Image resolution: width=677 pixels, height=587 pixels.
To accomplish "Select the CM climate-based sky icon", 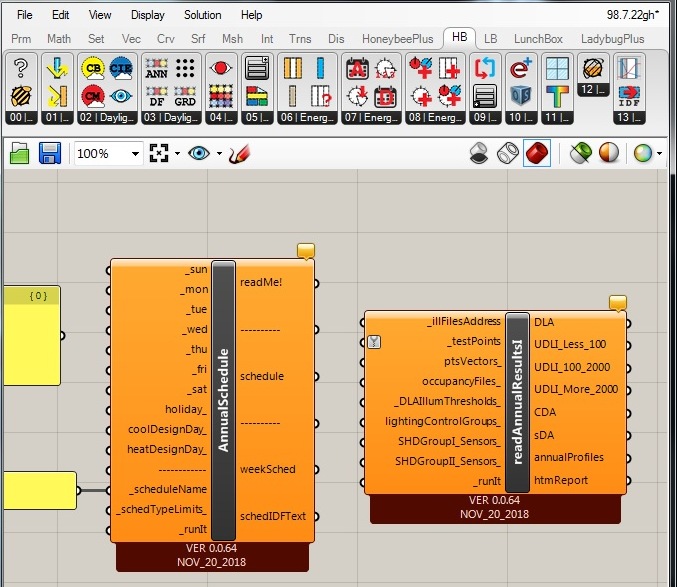I will click(93, 96).
